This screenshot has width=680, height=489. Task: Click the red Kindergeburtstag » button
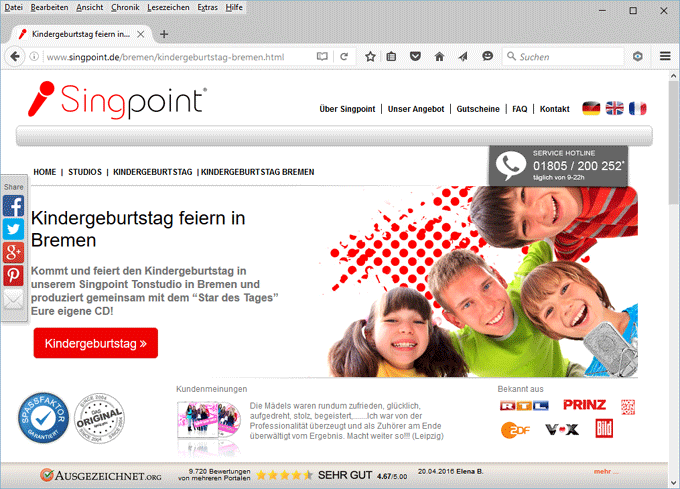pyautogui.click(x=96, y=343)
